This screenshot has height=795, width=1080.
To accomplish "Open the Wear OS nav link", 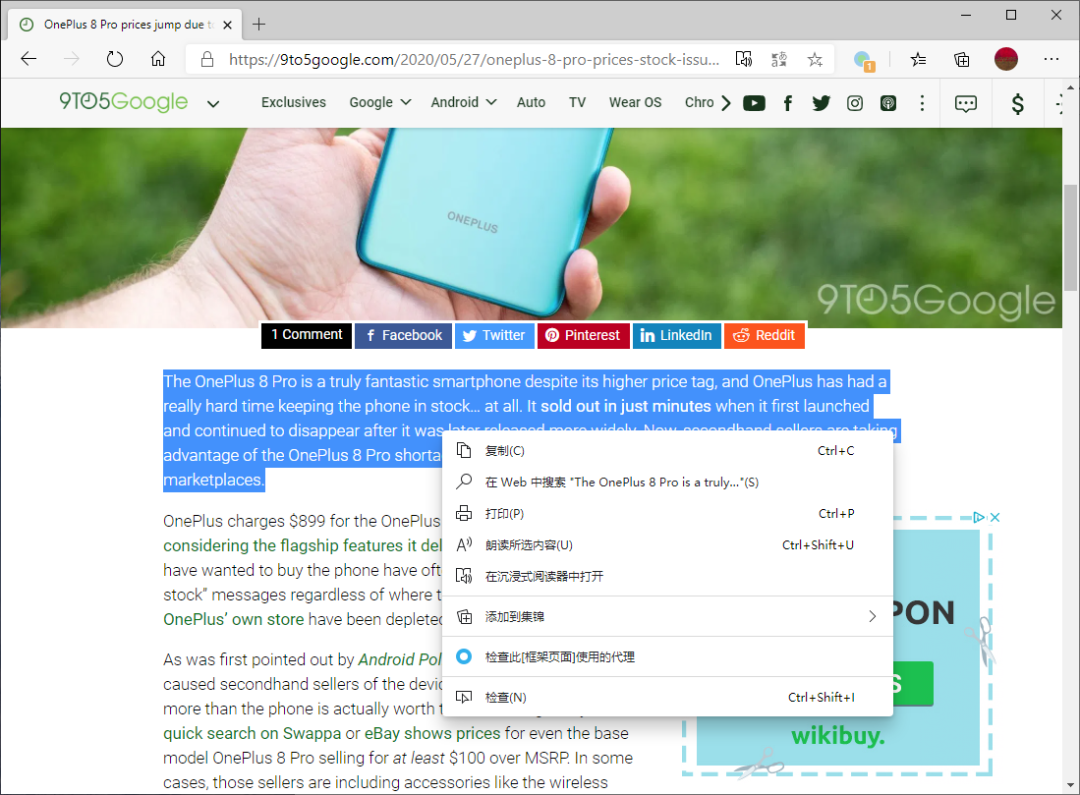I will click(x=635, y=103).
